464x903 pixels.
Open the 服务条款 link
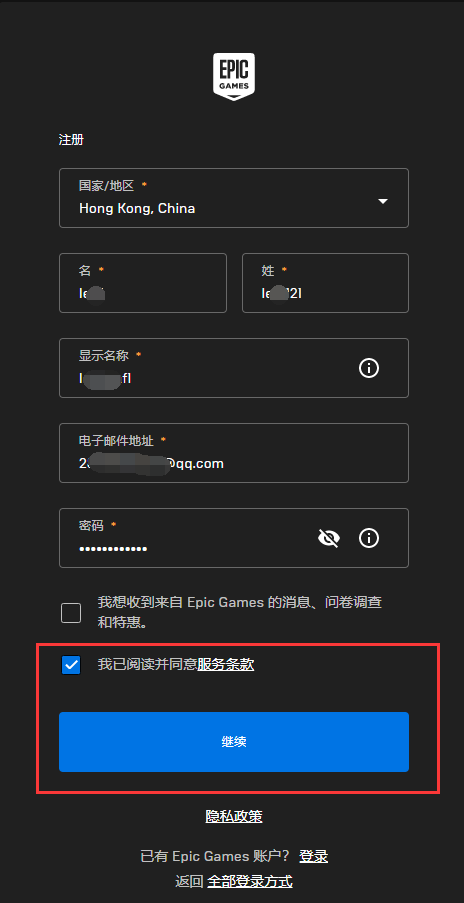click(226, 665)
